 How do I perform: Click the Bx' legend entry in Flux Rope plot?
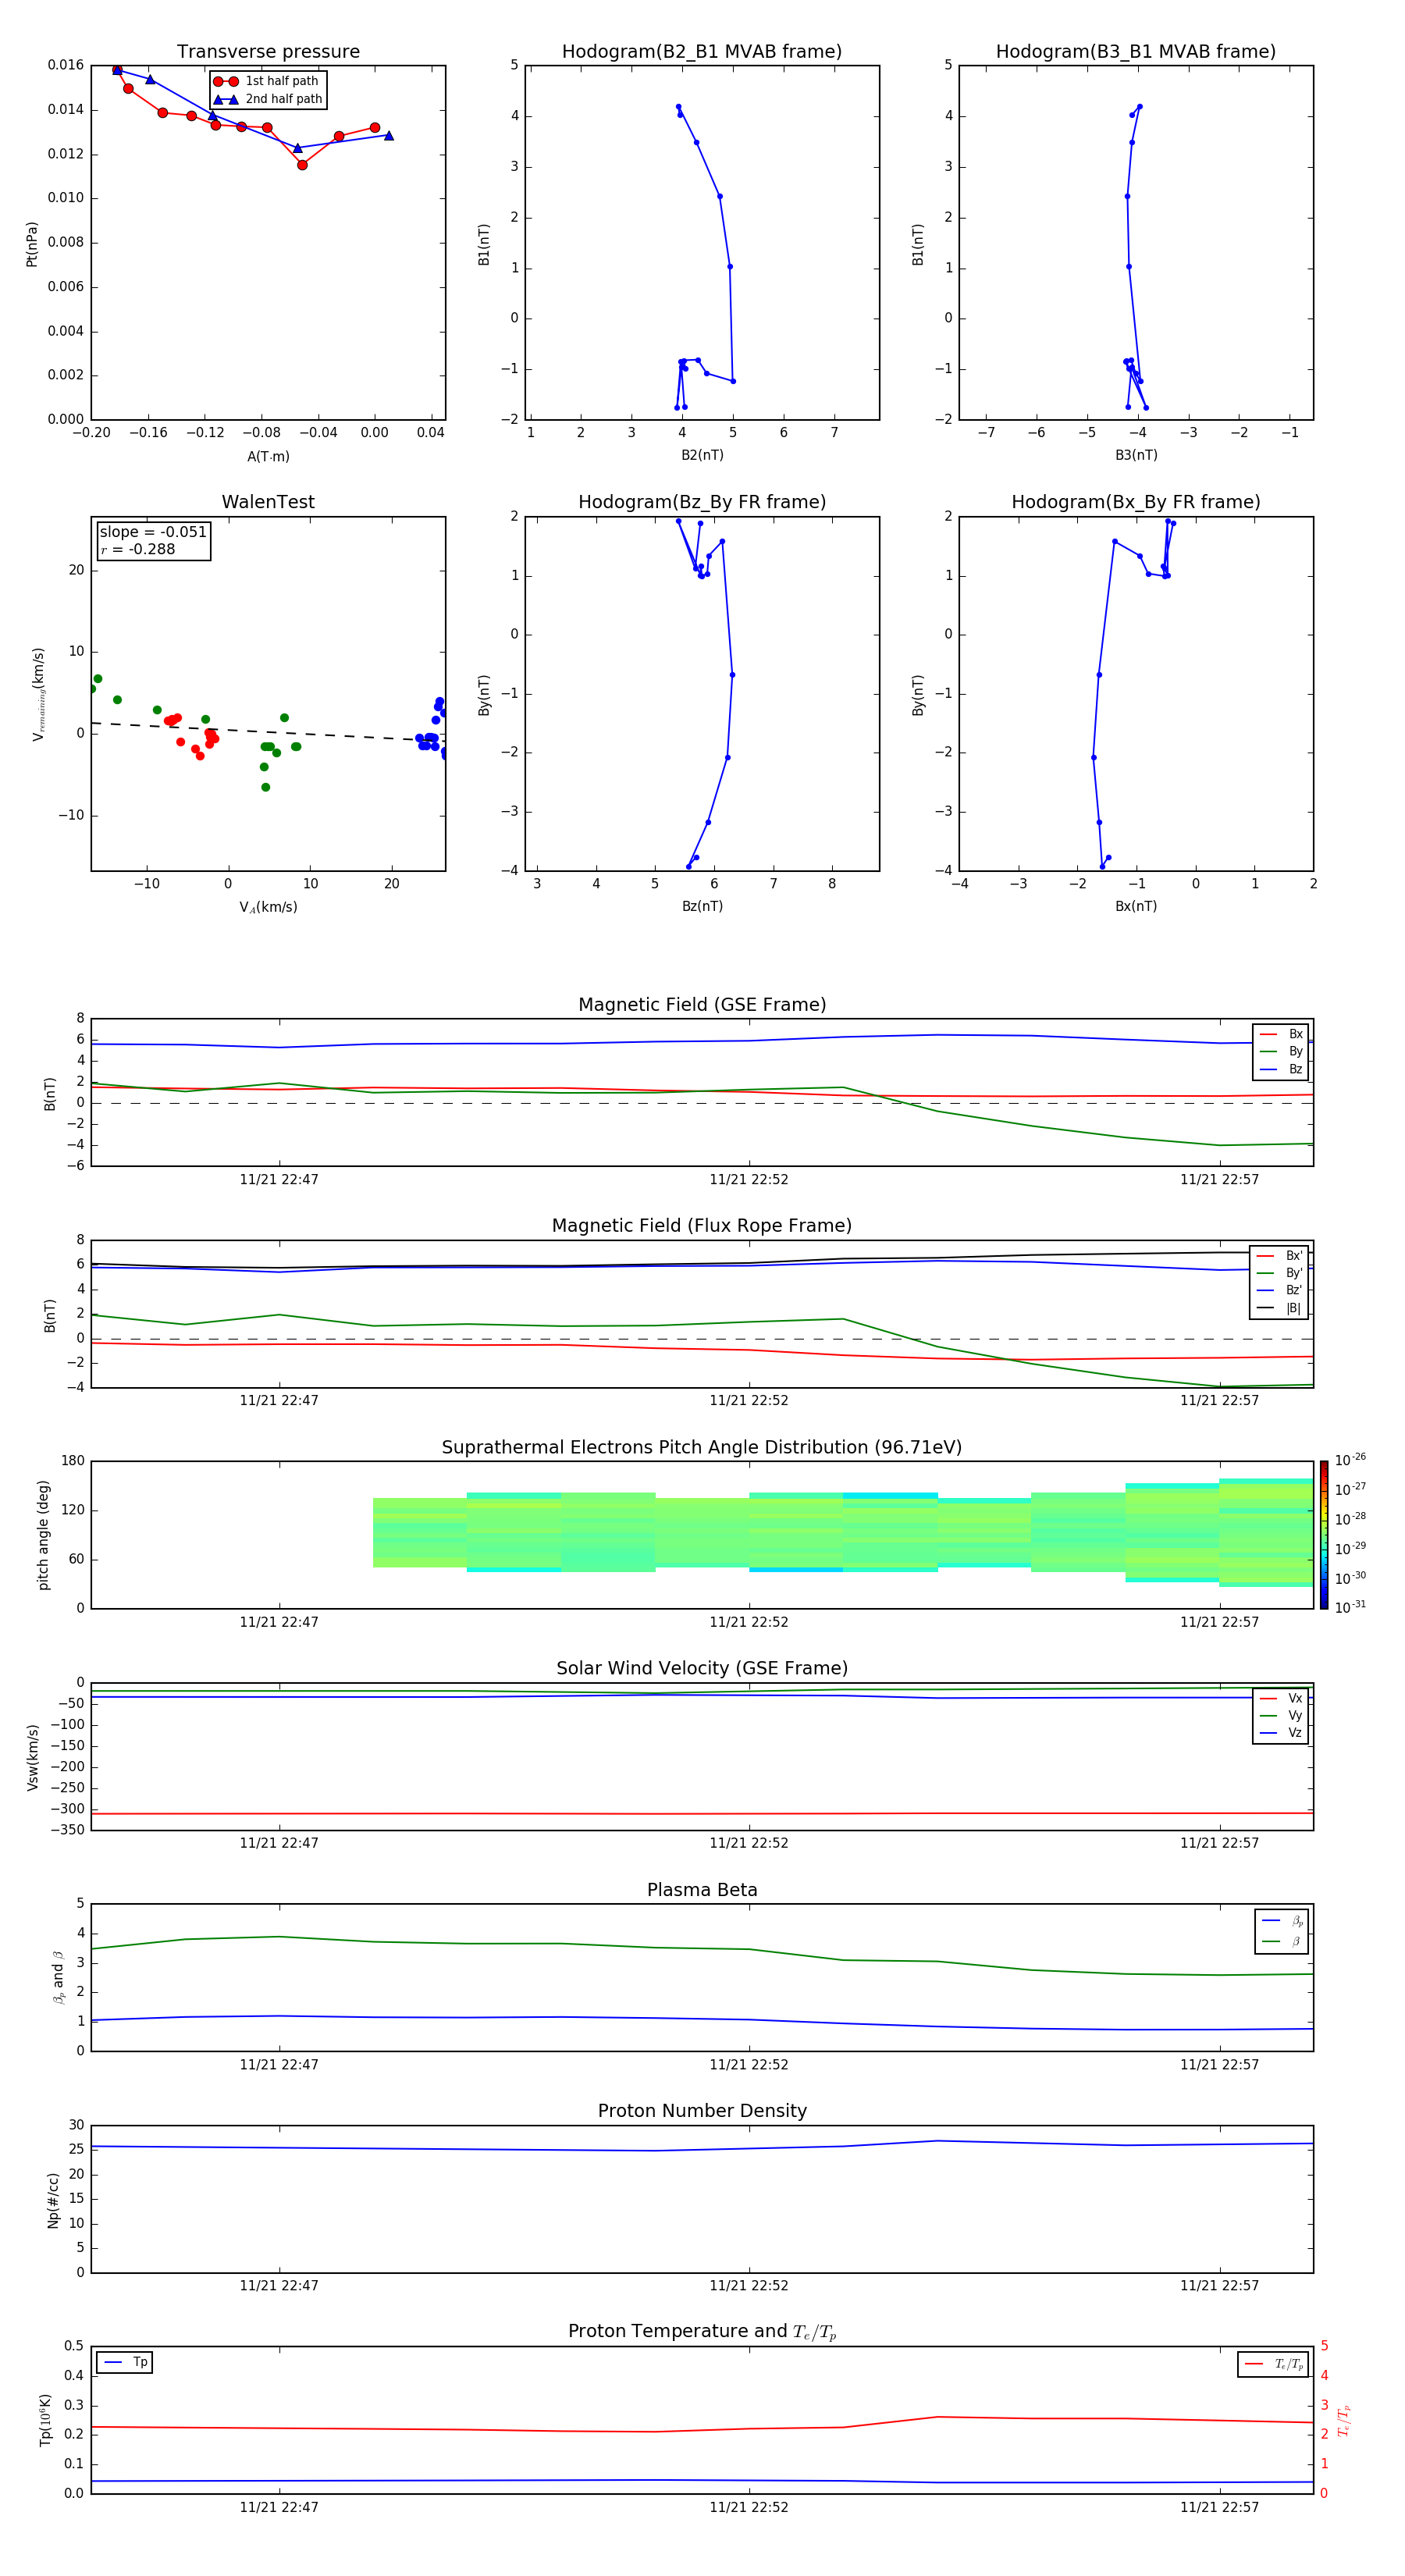[1280, 1256]
